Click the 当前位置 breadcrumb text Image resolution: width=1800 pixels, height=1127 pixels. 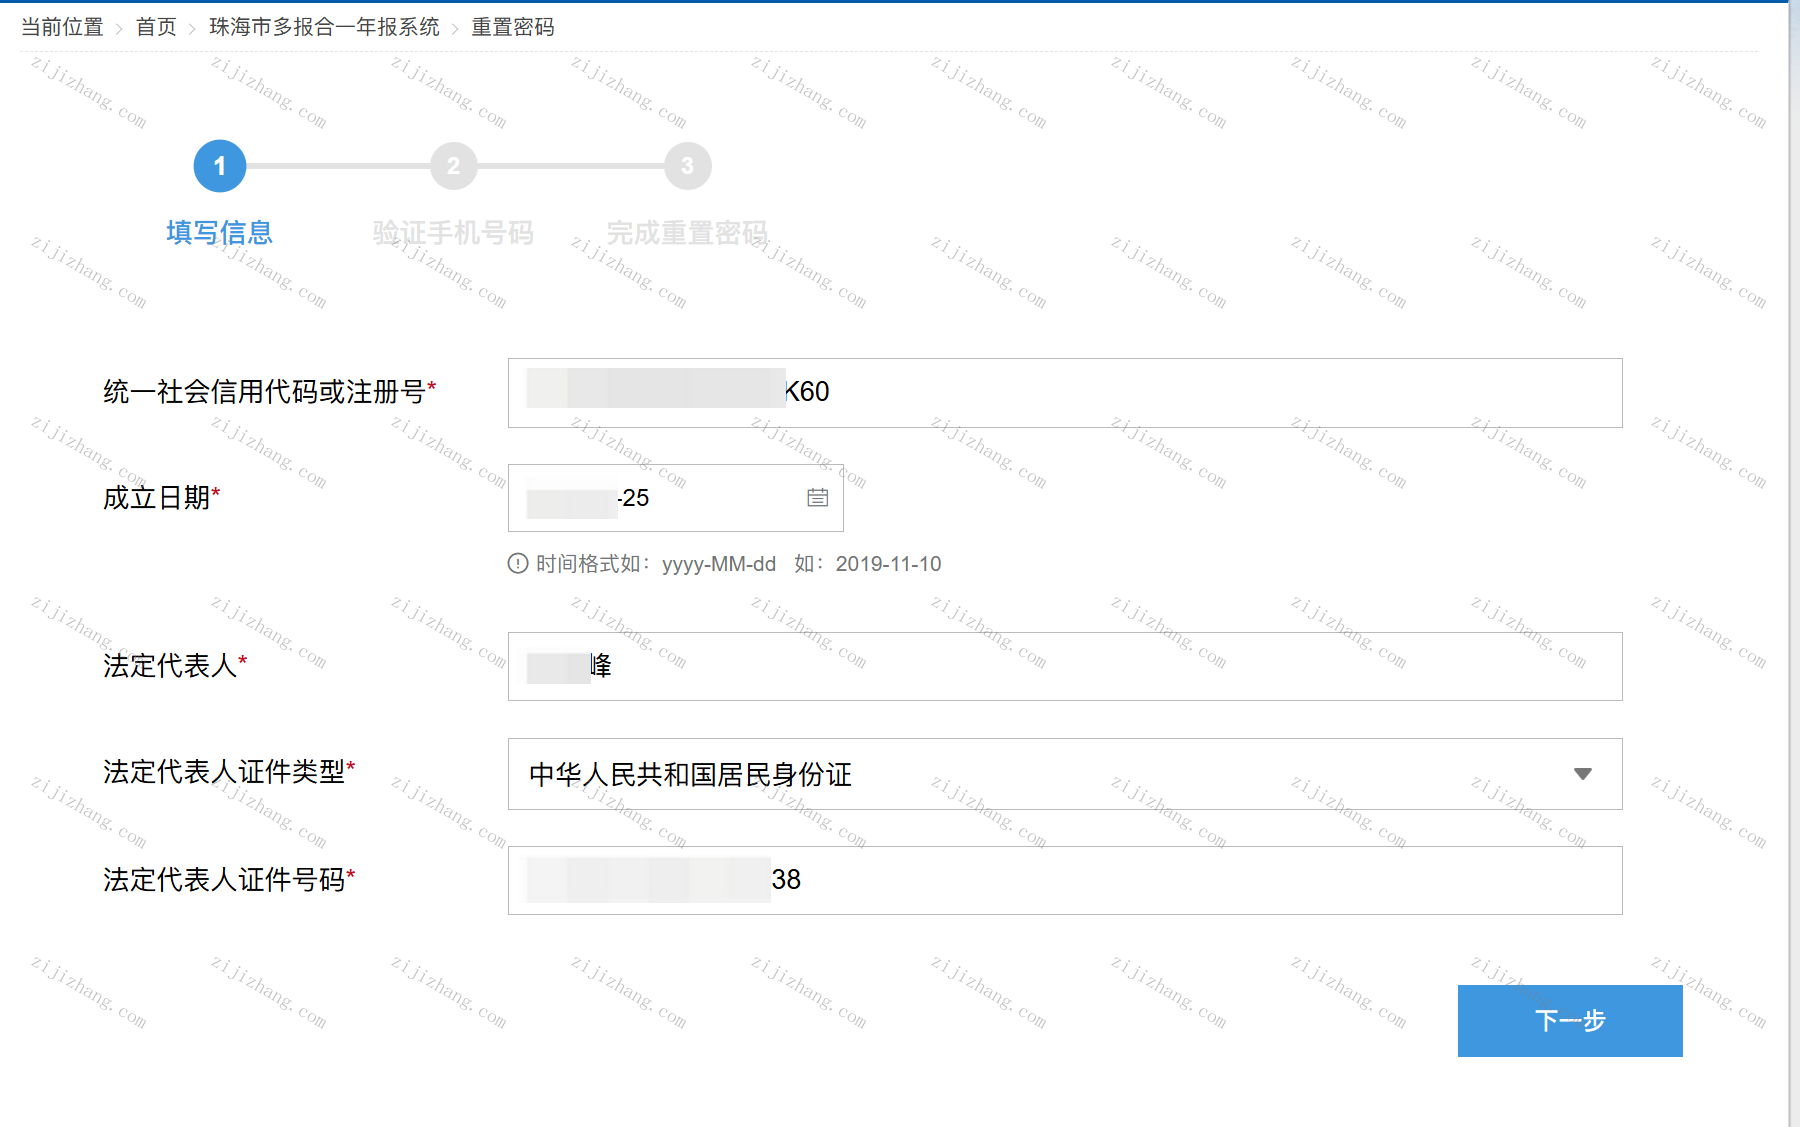pos(62,27)
